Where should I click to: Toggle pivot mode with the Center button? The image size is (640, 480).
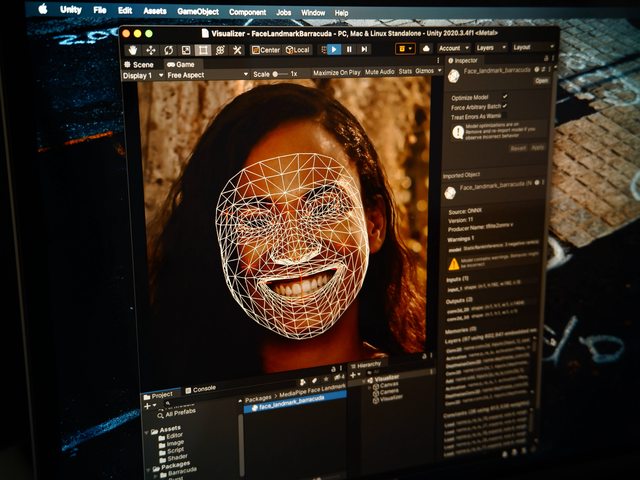[266, 50]
